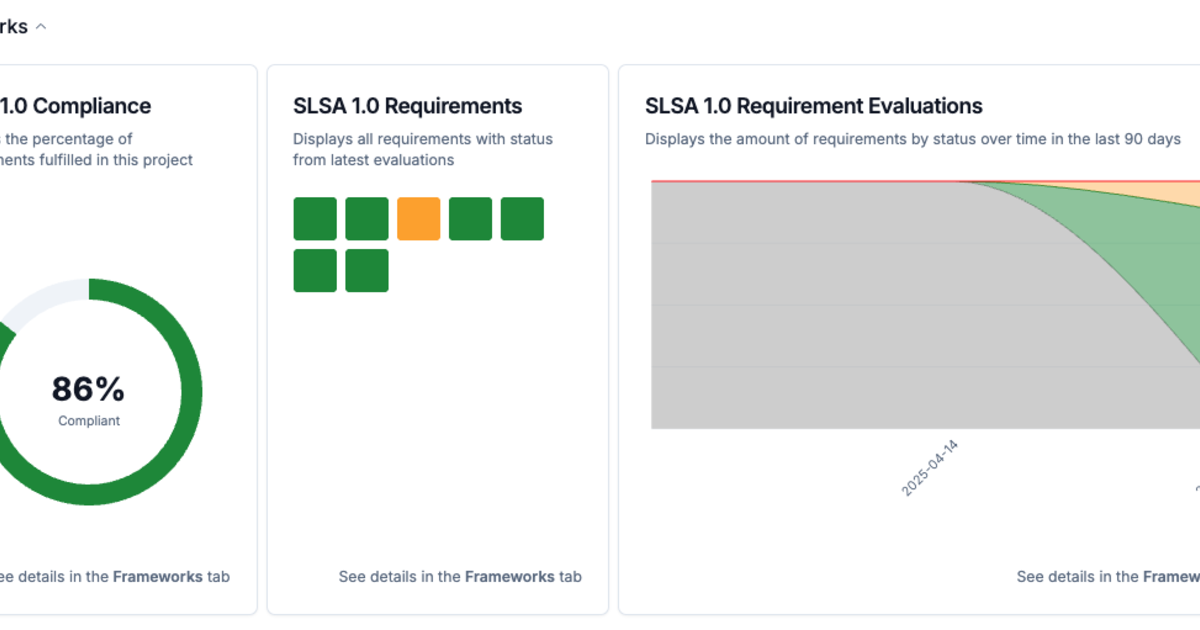Viewport: 1200px width, 630px height.
Task: Open the first green square in second requirements row
Action: click(315, 271)
